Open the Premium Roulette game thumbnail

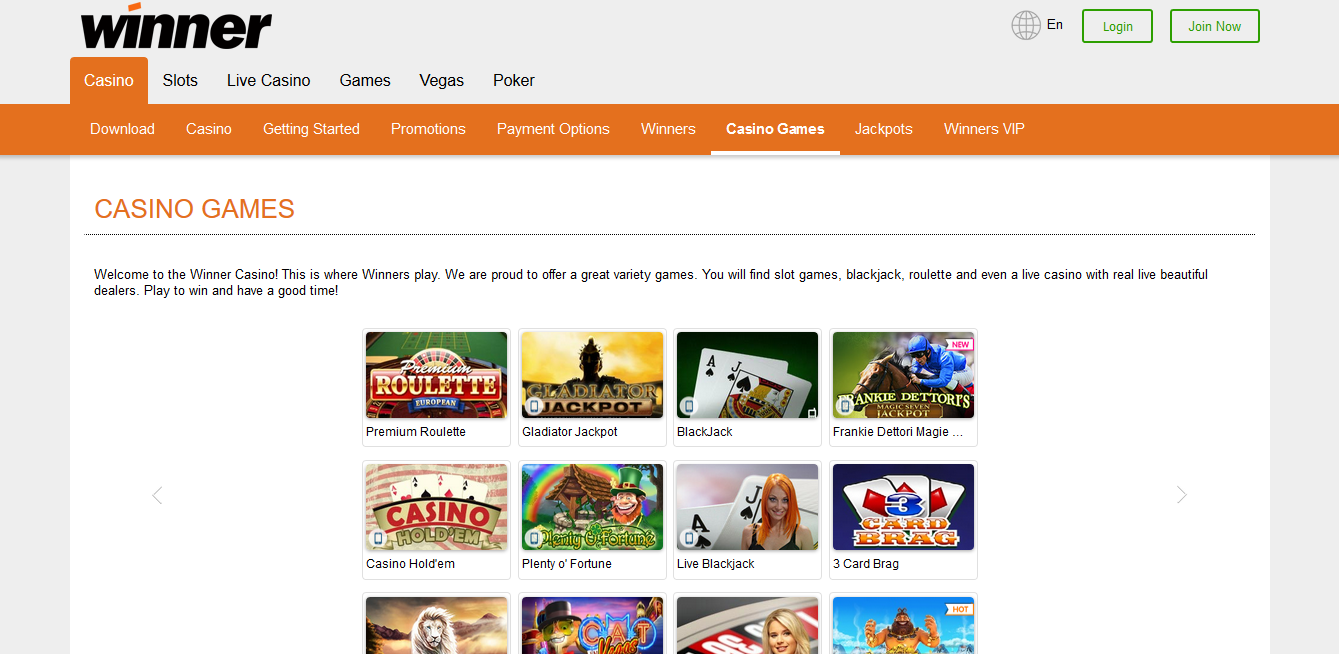click(x=437, y=375)
